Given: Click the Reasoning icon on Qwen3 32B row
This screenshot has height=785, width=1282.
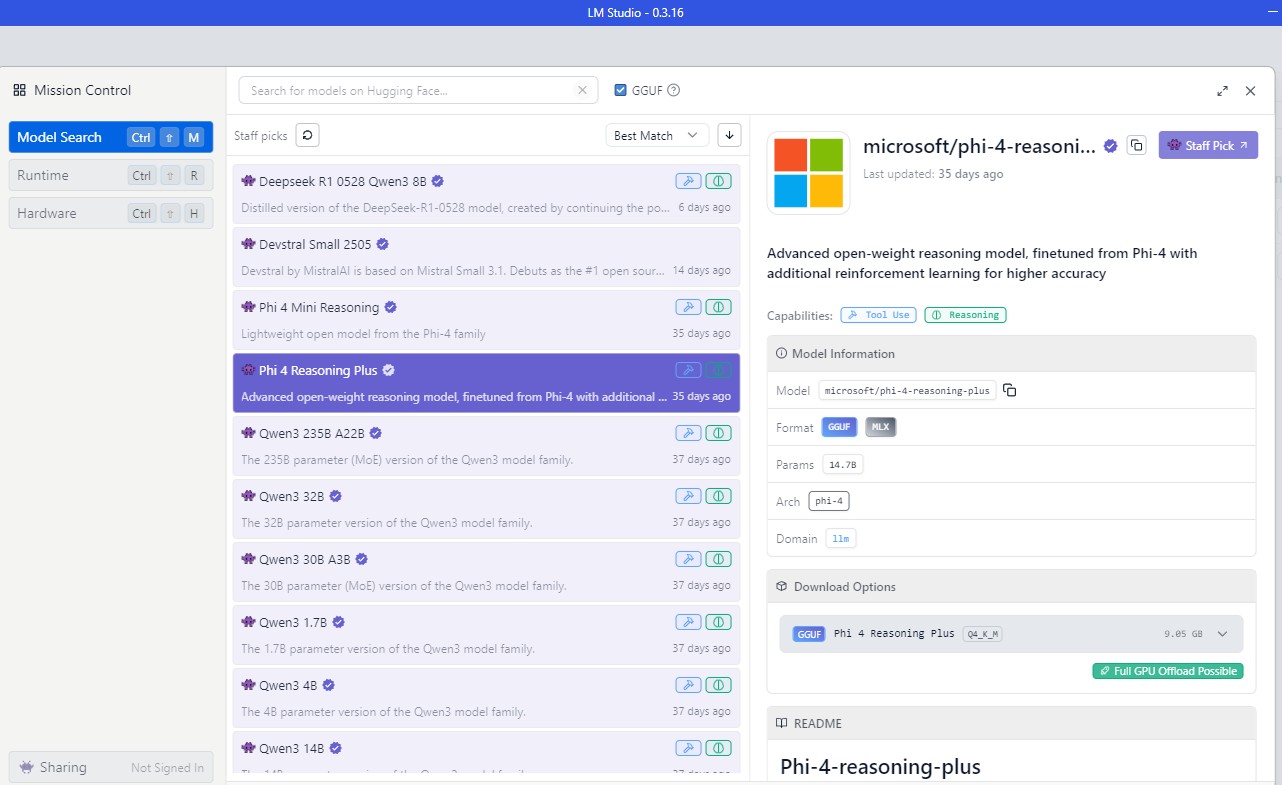Looking at the screenshot, I should click(717, 496).
